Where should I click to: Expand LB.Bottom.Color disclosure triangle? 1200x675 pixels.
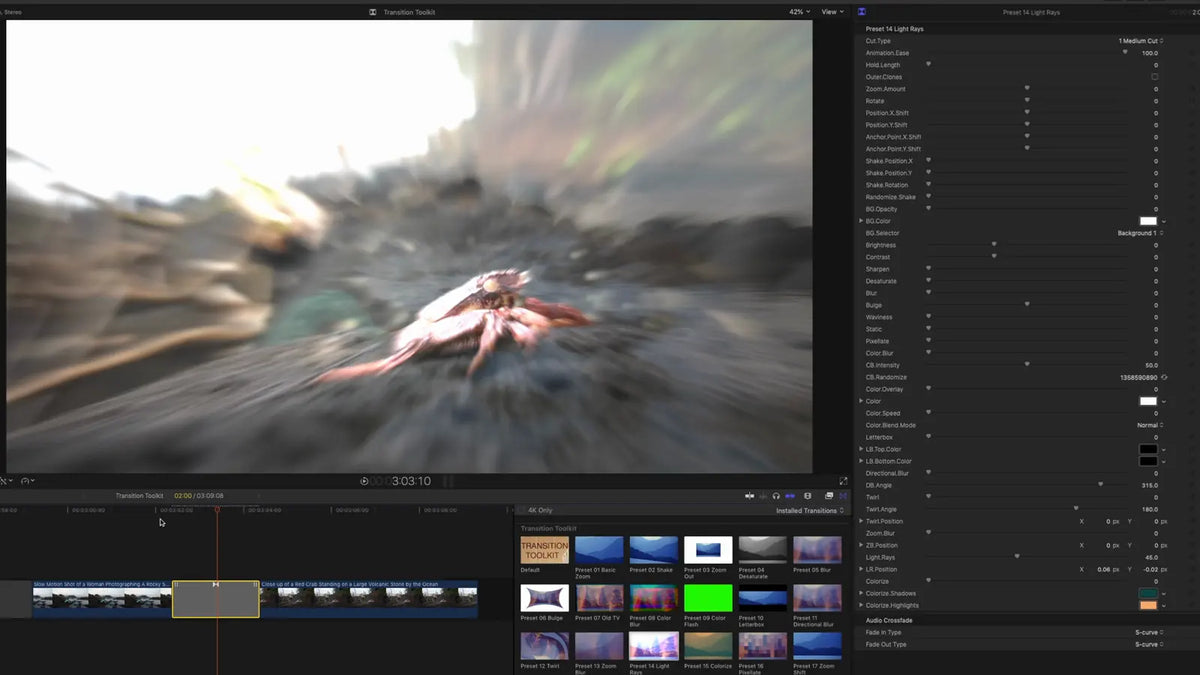861,461
